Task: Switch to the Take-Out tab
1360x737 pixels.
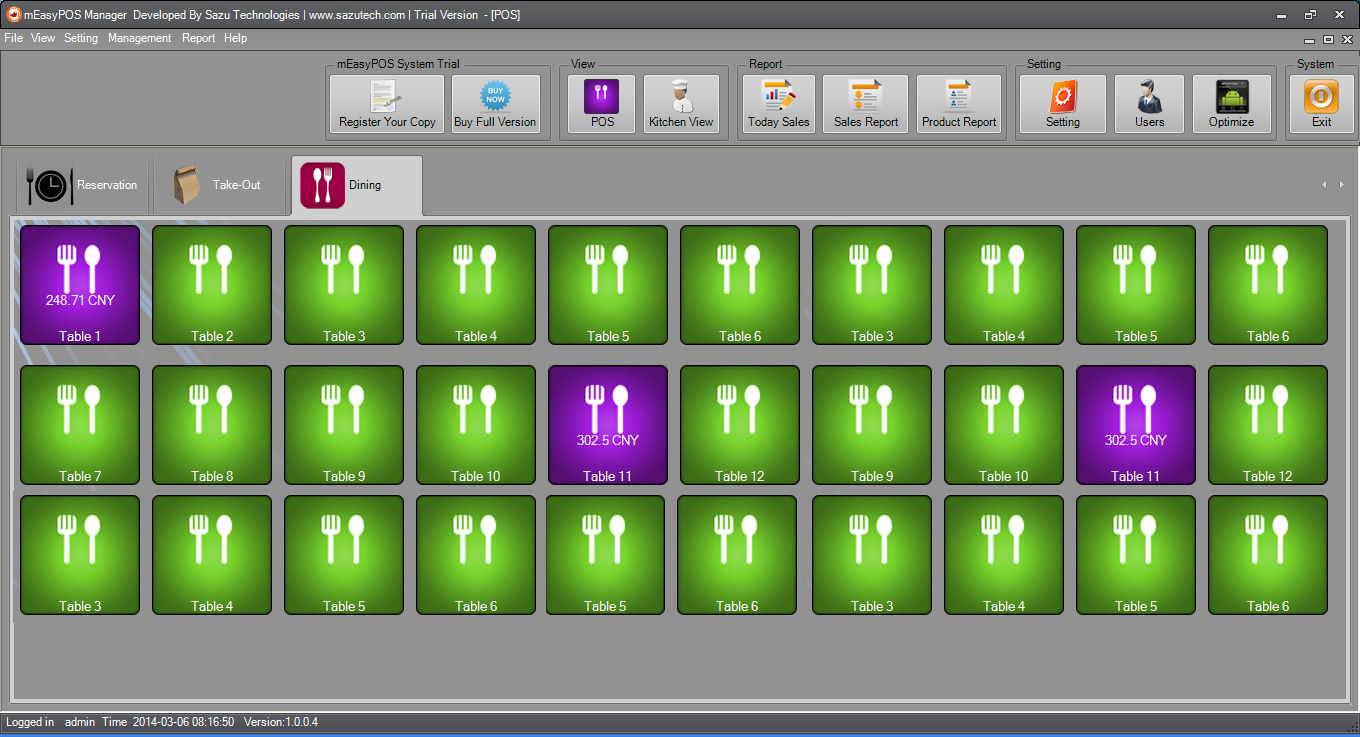Action: coord(219,185)
